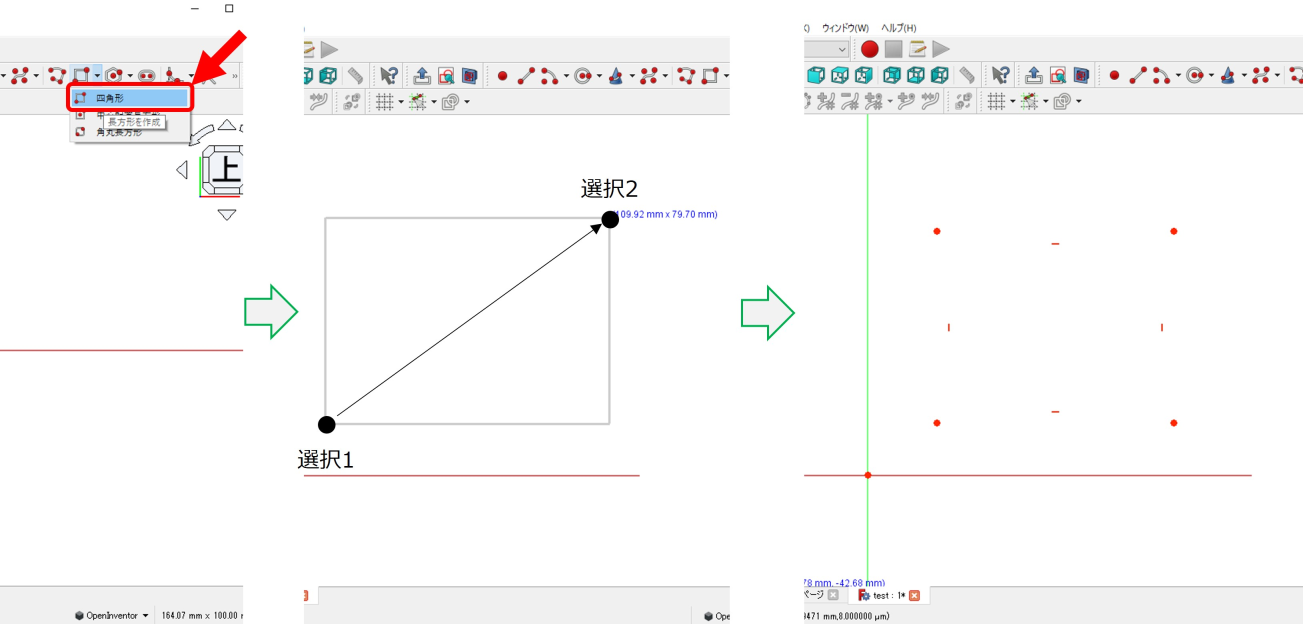Click the red origin point on the sketch axes
The image size is (1303, 624).
867,475
